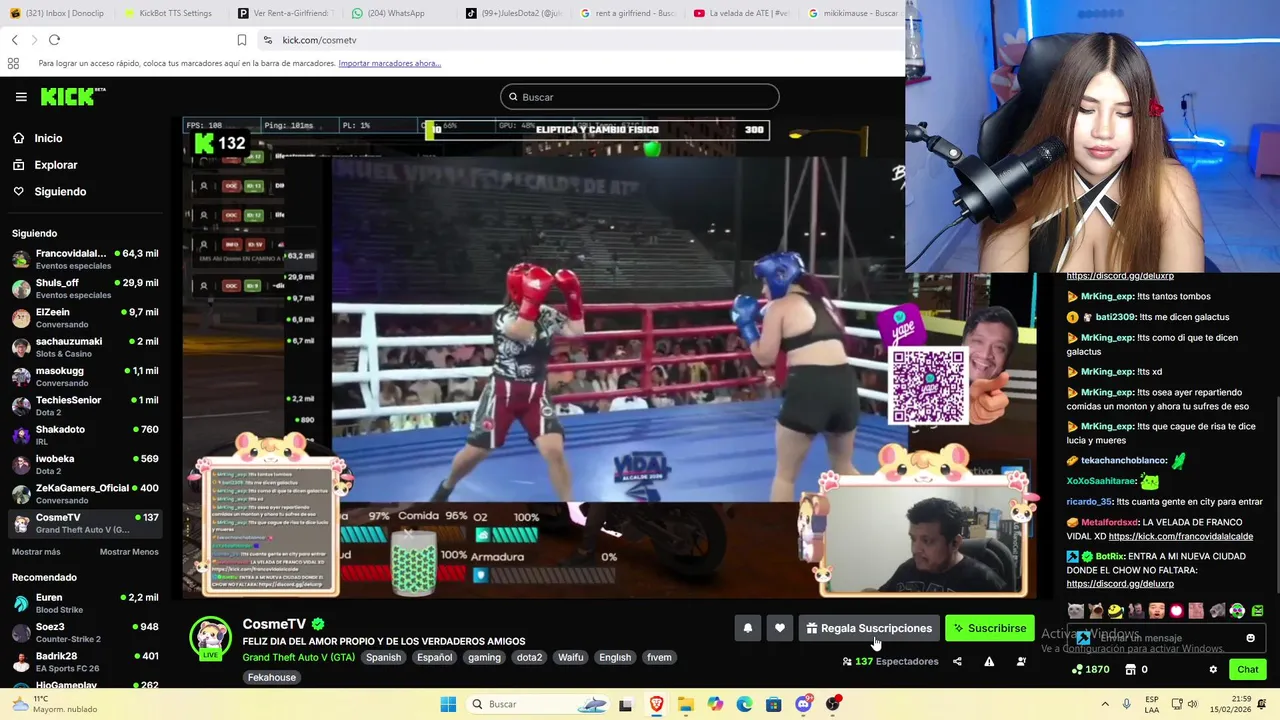Image resolution: width=1280 pixels, height=720 pixels.
Task: Click the green Chat send button
Action: [1248, 669]
